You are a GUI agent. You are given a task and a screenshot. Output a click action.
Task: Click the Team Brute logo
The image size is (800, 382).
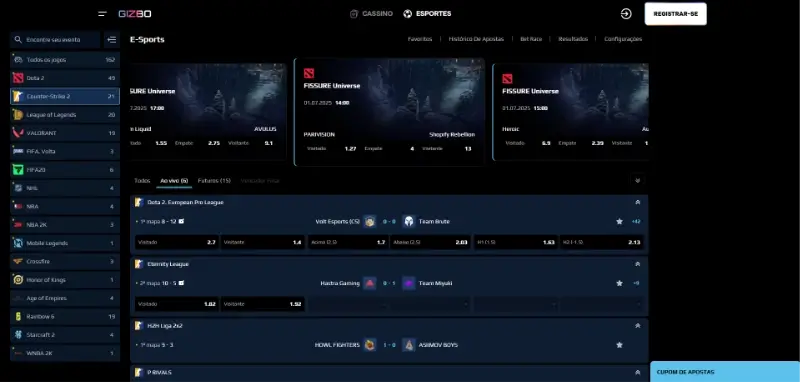point(409,221)
